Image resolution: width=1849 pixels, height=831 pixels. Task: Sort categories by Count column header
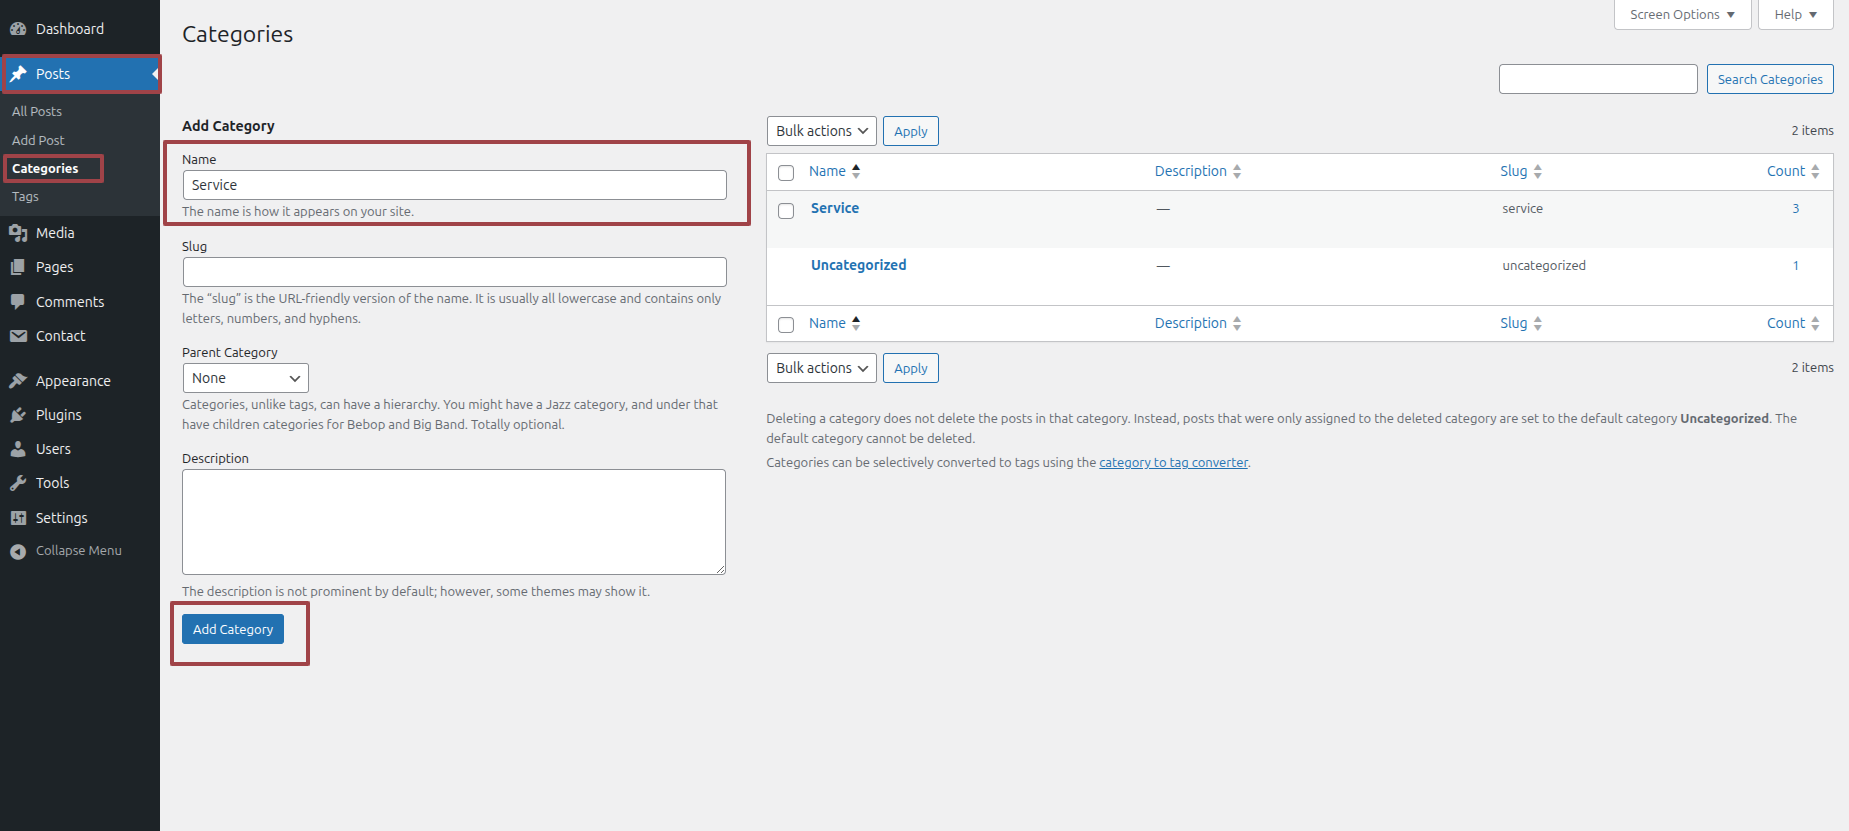[x=1785, y=171]
